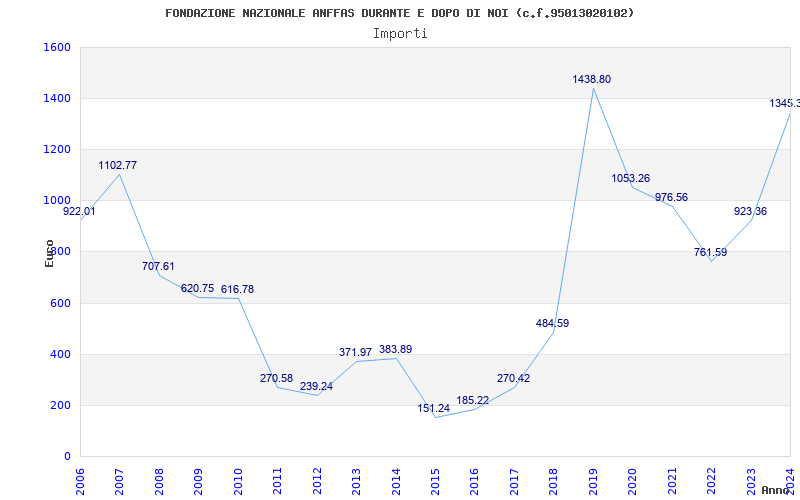Screen dimensions: 800x500
Task: Click data label 922.01
Action: [x=79, y=211]
